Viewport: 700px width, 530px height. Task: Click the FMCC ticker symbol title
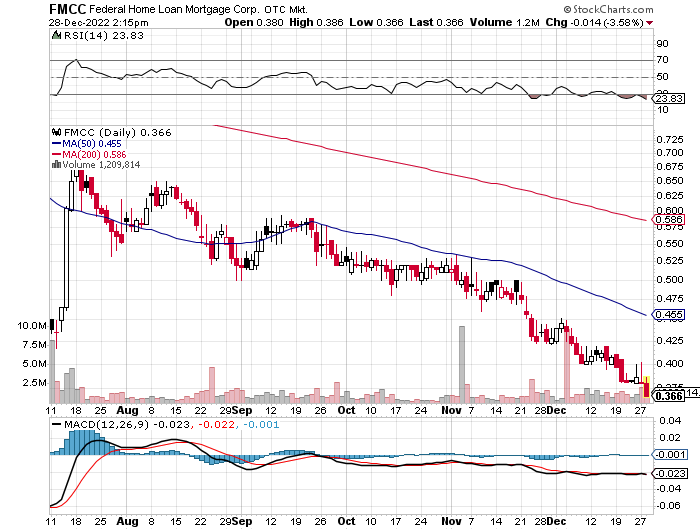click(x=68, y=8)
